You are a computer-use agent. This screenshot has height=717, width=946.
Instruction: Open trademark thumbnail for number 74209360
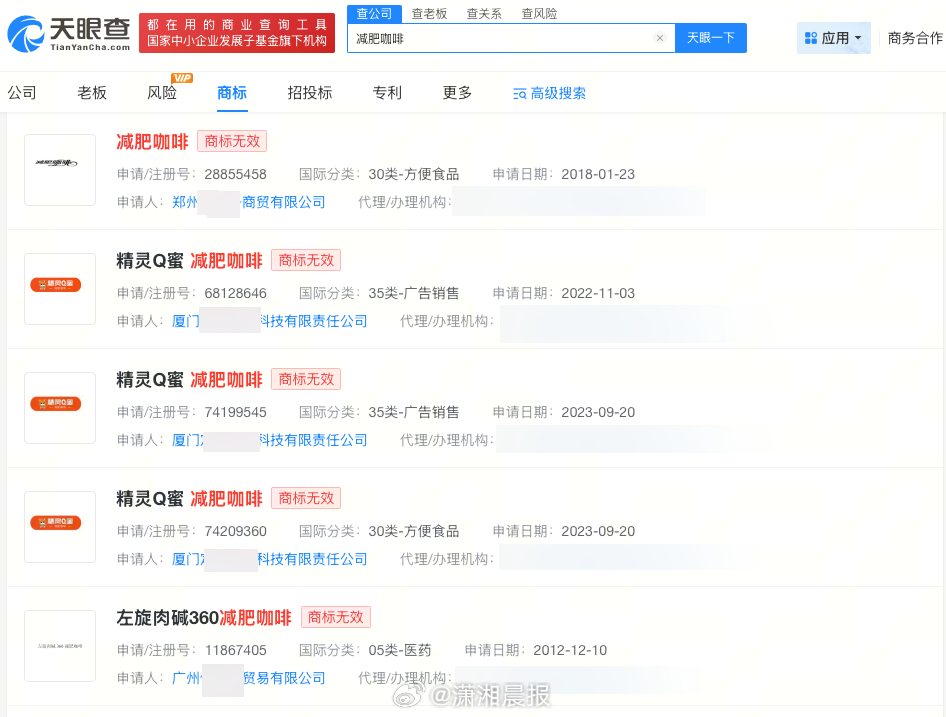(60, 526)
